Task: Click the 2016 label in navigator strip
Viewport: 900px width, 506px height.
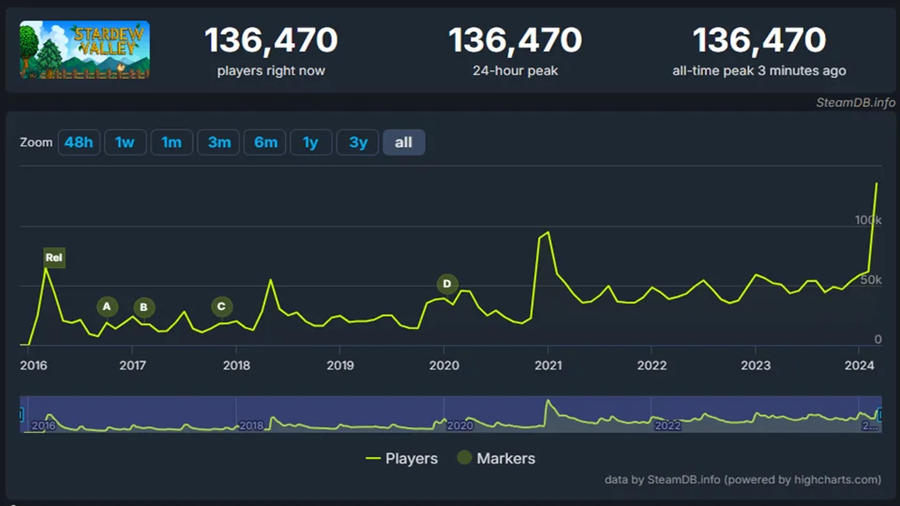Action: [44, 426]
